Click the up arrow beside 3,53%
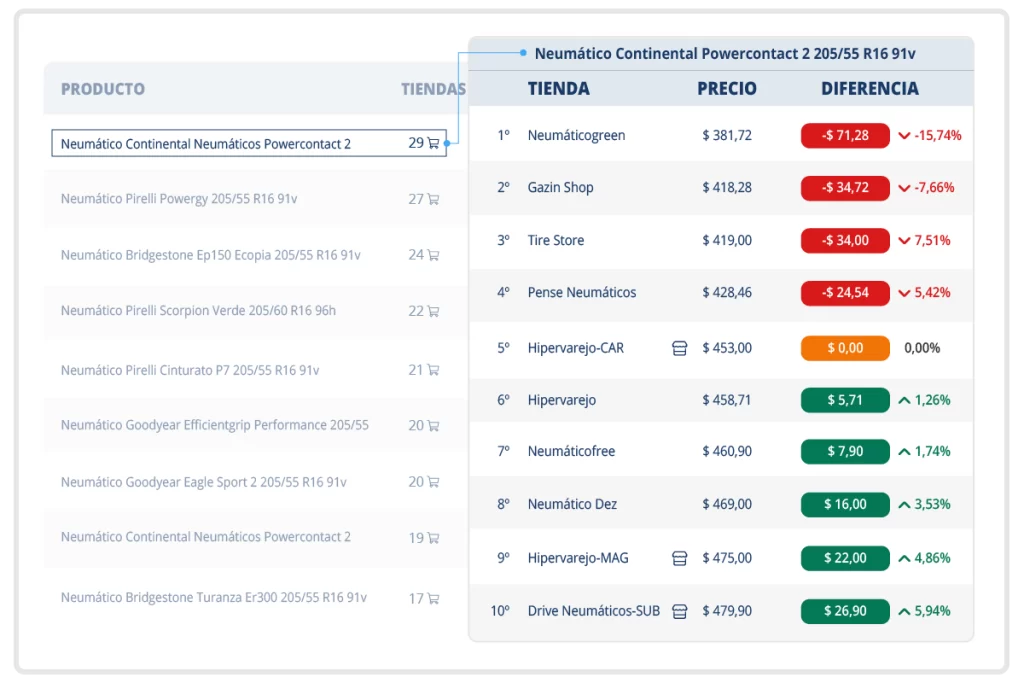 [904, 505]
